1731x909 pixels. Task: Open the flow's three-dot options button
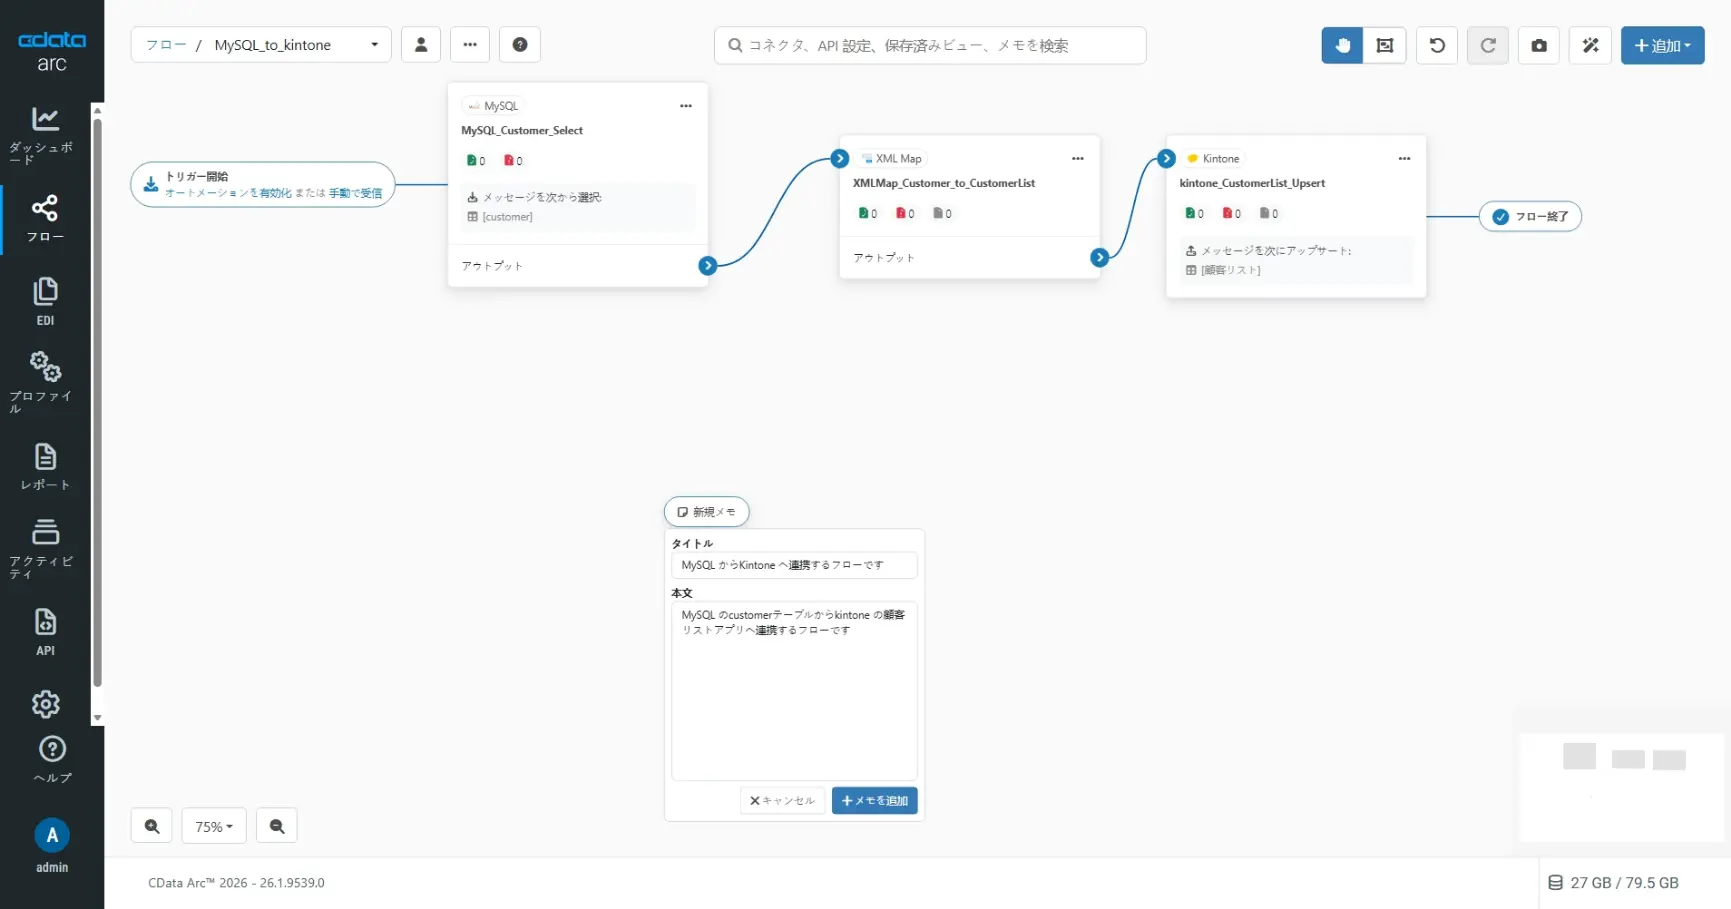pos(470,45)
